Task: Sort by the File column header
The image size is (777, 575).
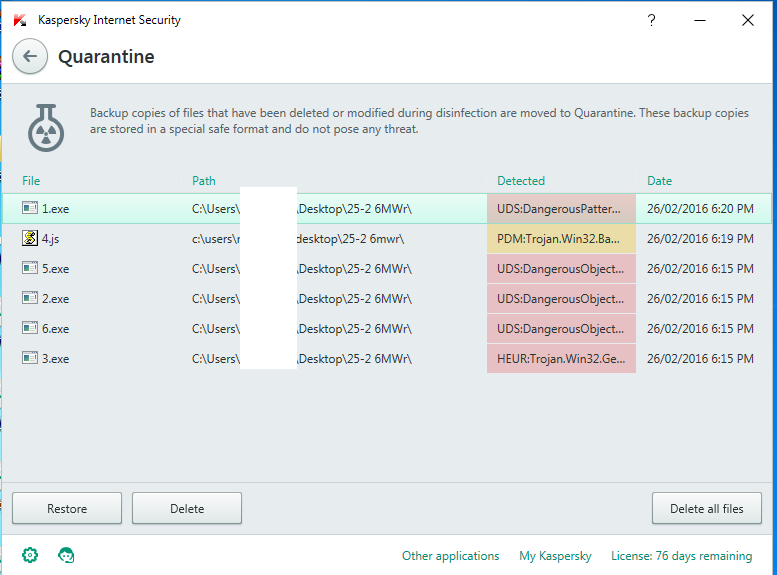Action: 31,181
